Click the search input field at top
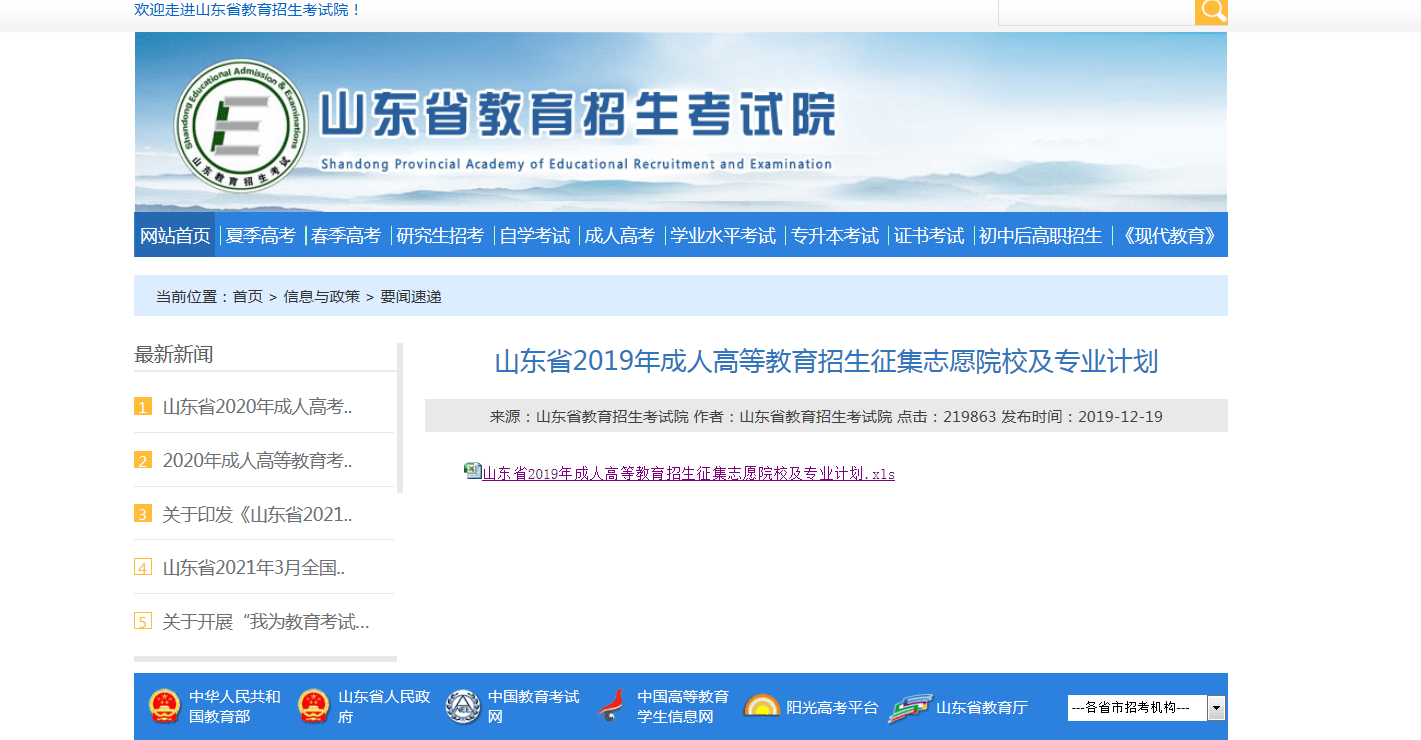This screenshot has width=1421, height=740. click(x=1096, y=11)
